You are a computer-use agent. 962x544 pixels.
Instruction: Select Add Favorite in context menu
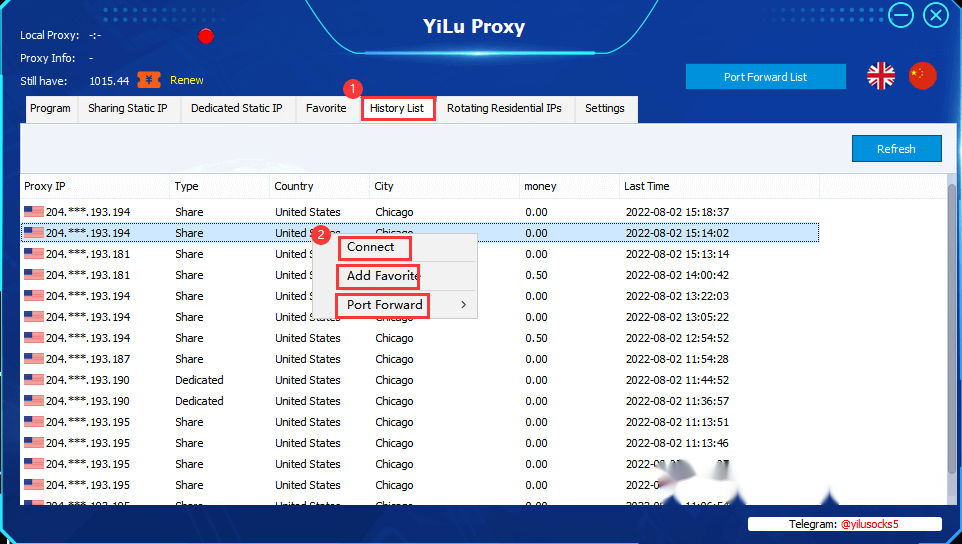pyautogui.click(x=378, y=276)
